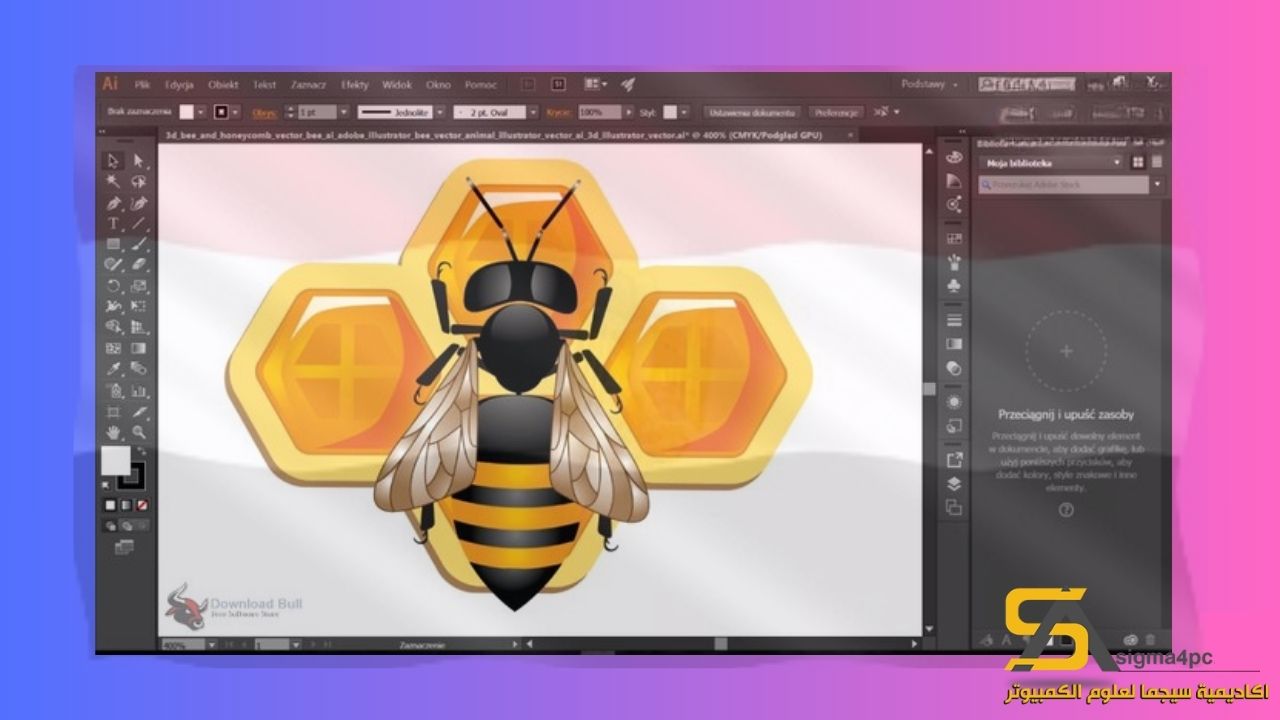Reset to default fill and stroke
This screenshot has height=720, width=1280.
tap(105, 483)
